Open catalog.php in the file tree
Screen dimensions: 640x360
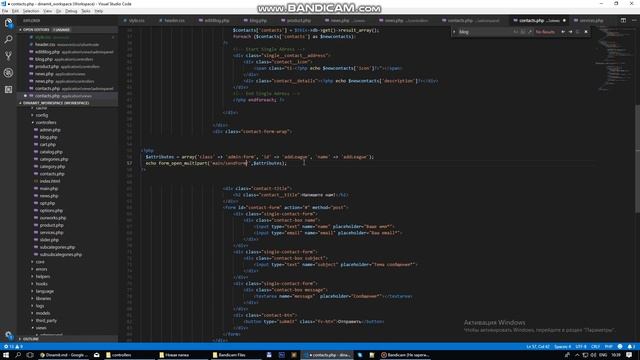(x=51, y=152)
